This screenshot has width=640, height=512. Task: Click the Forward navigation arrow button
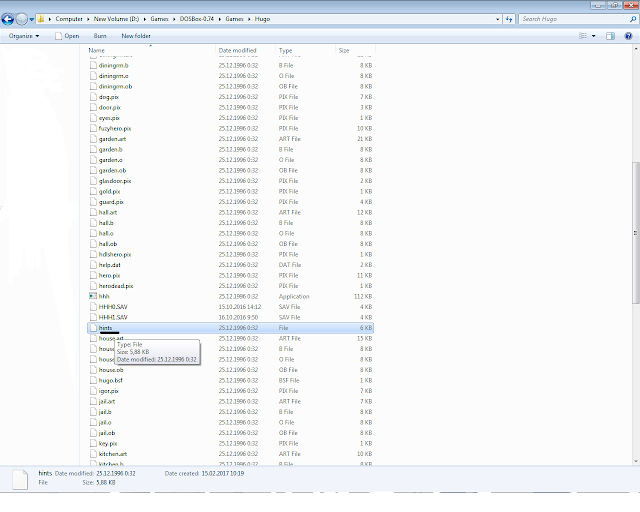coord(22,19)
